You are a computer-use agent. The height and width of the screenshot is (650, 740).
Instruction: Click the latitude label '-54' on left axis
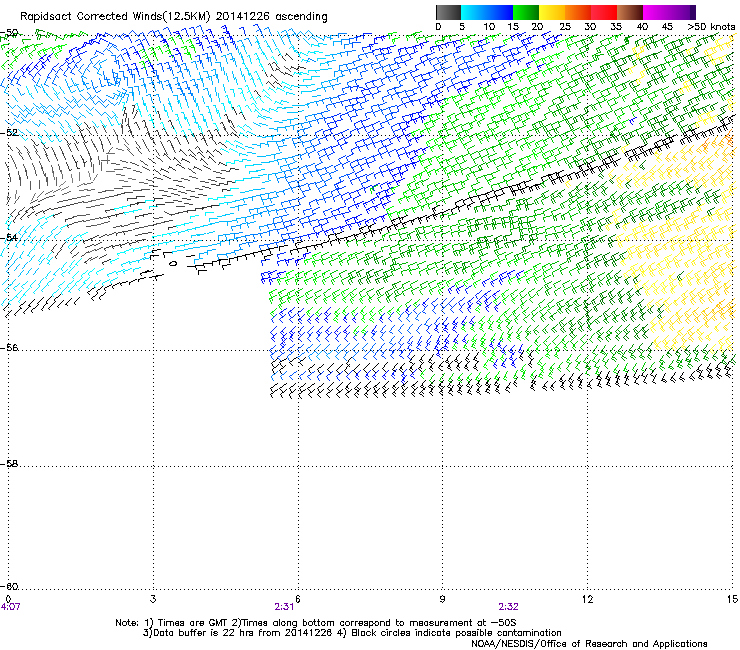9,237
